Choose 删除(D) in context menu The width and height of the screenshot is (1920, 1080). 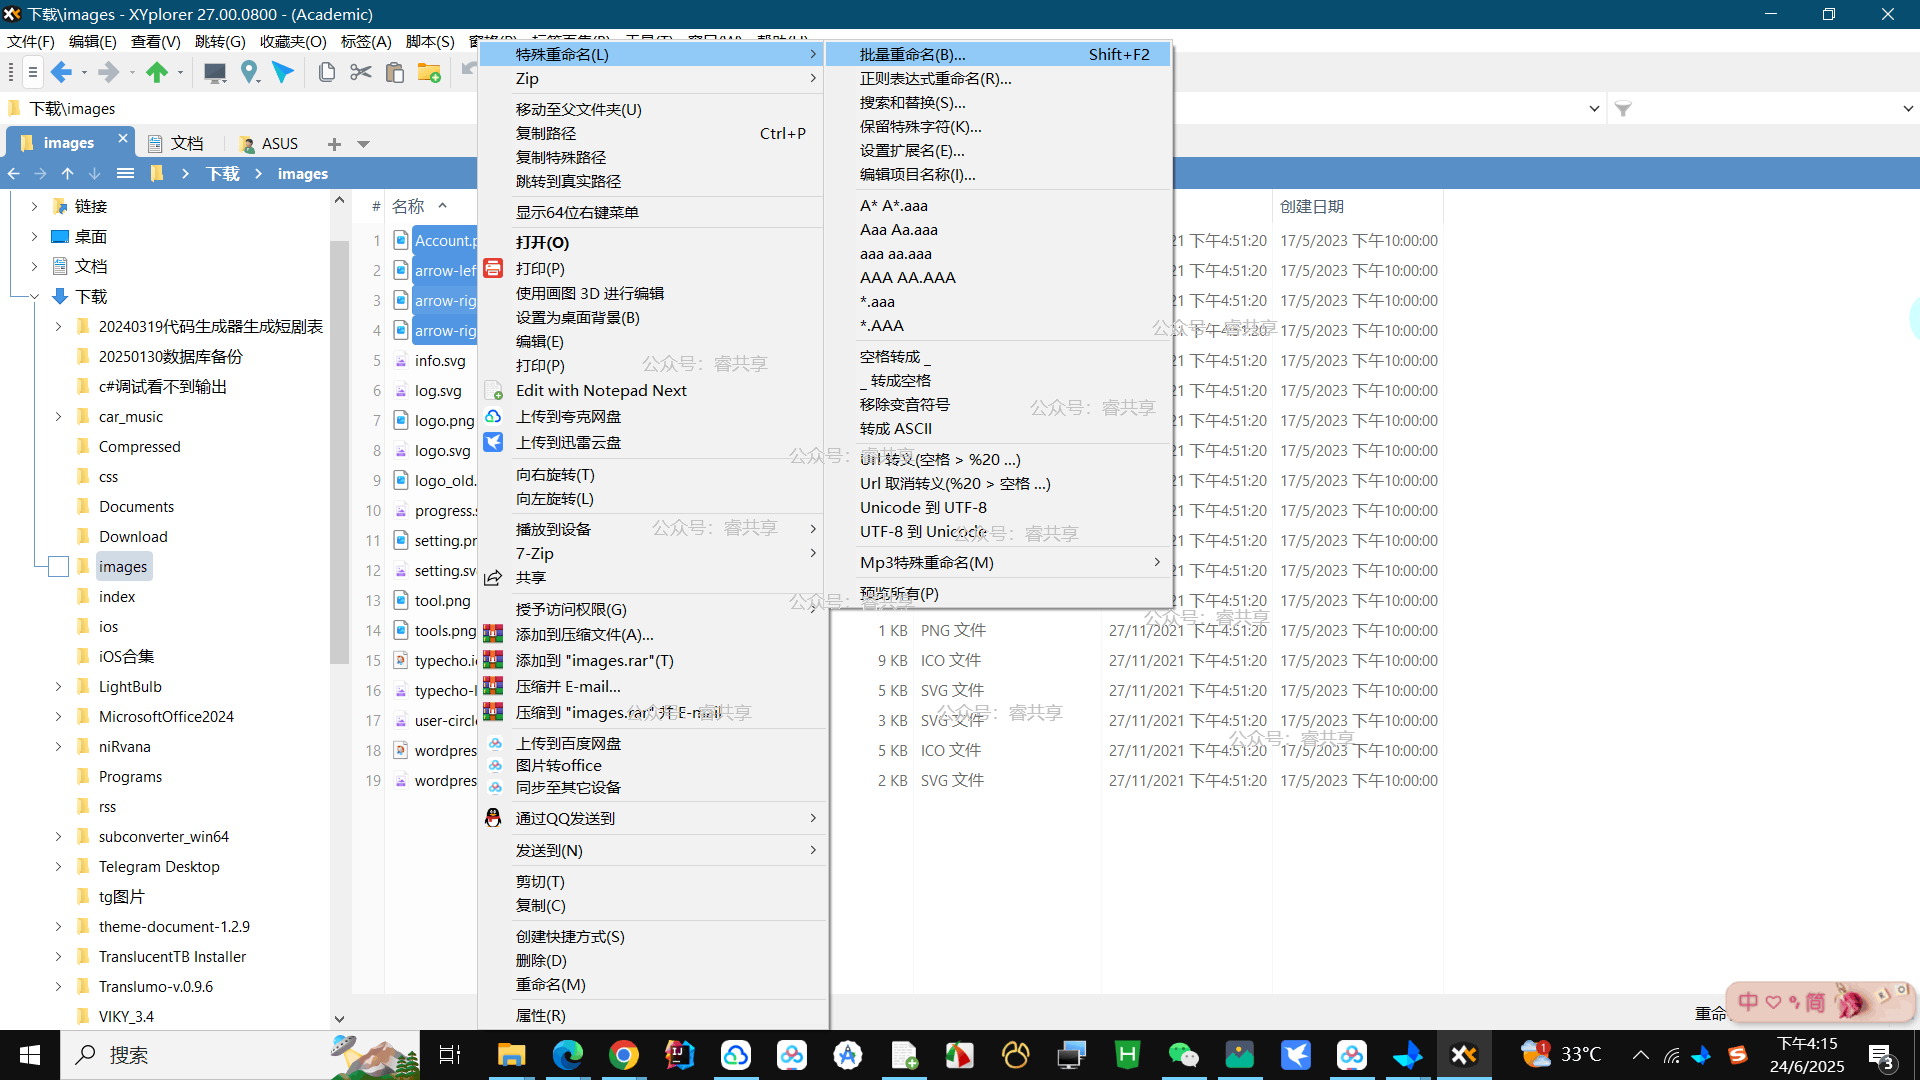click(652, 960)
